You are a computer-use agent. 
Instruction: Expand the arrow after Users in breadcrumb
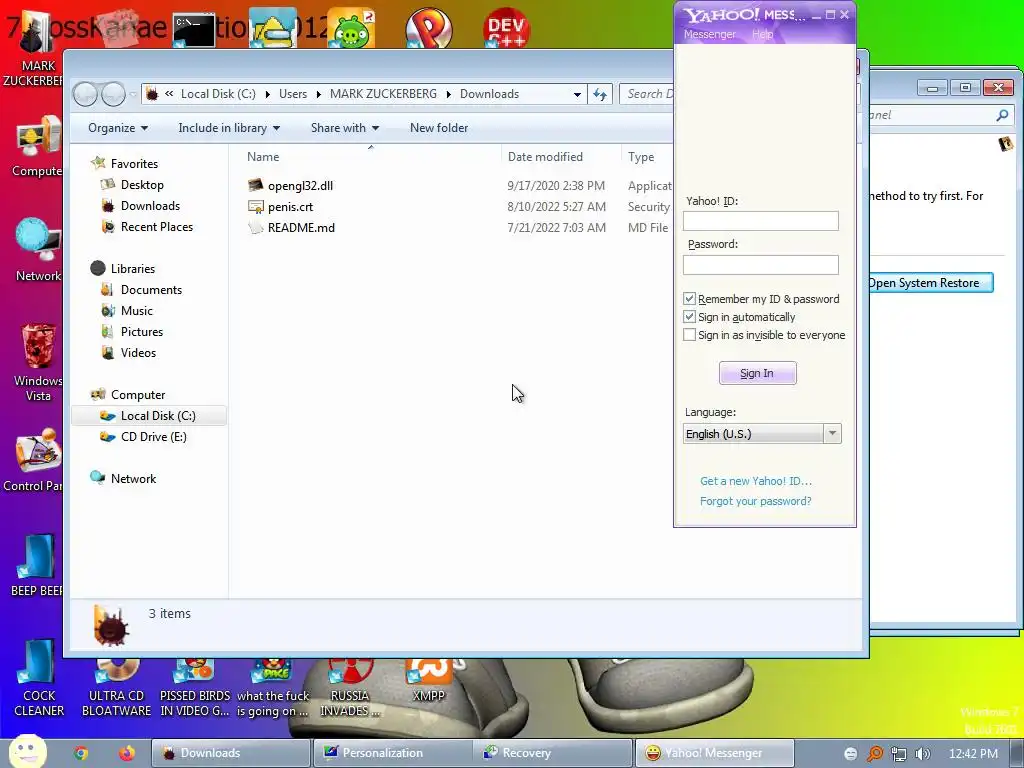[x=319, y=94]
